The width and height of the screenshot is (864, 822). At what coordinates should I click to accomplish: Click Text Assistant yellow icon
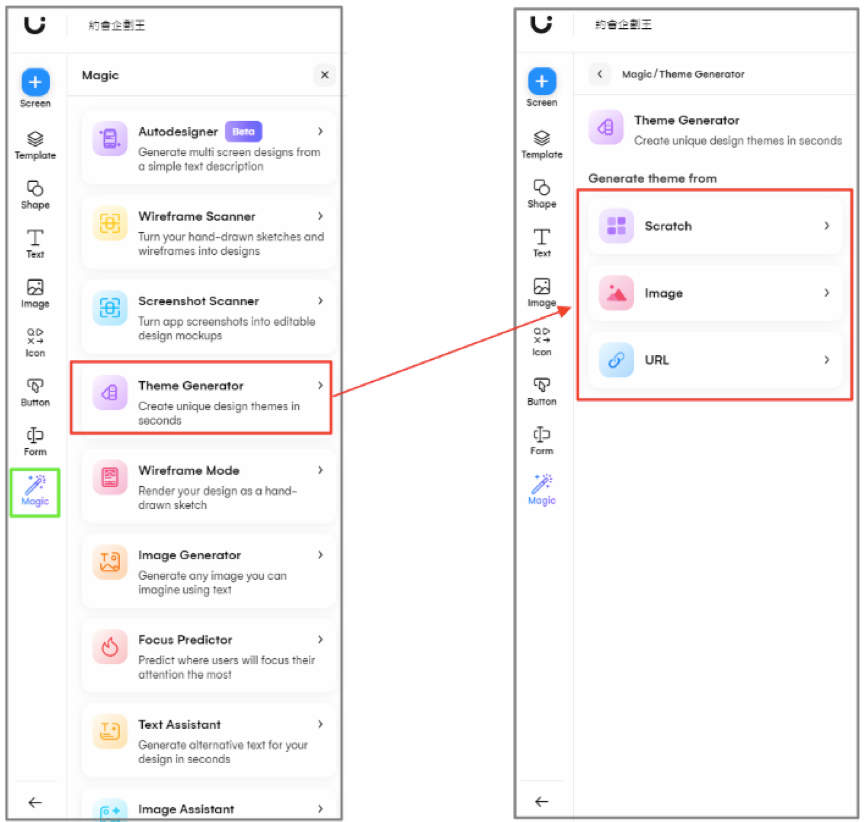[x=110, y=732]
